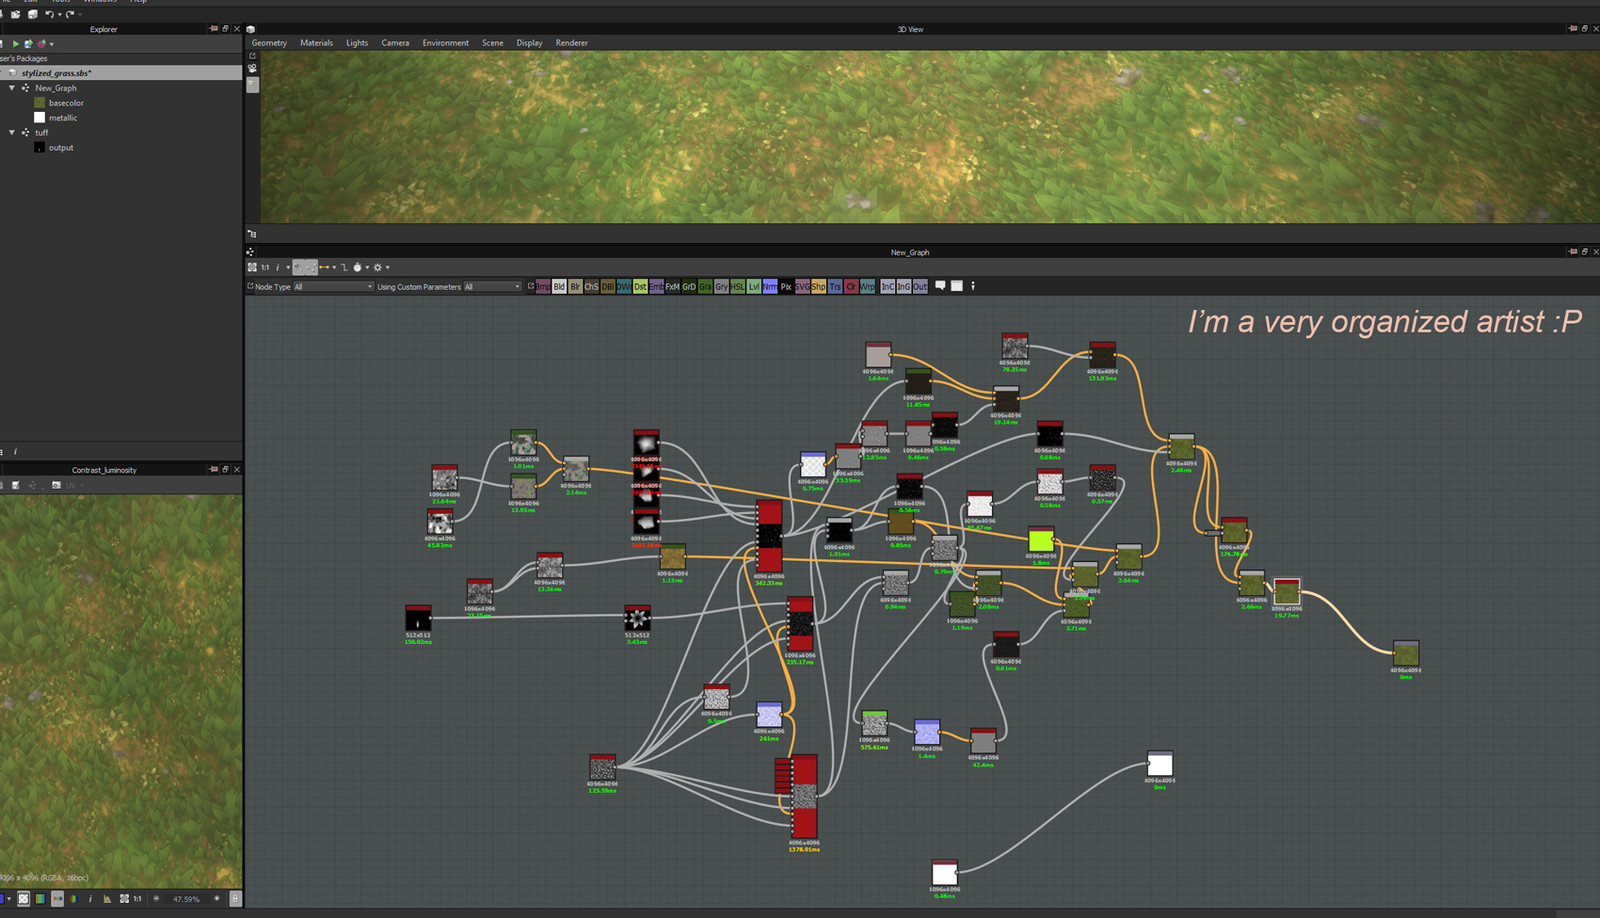
Task: Add a Uniform Color (Clr) node
Action: point(851,286)
